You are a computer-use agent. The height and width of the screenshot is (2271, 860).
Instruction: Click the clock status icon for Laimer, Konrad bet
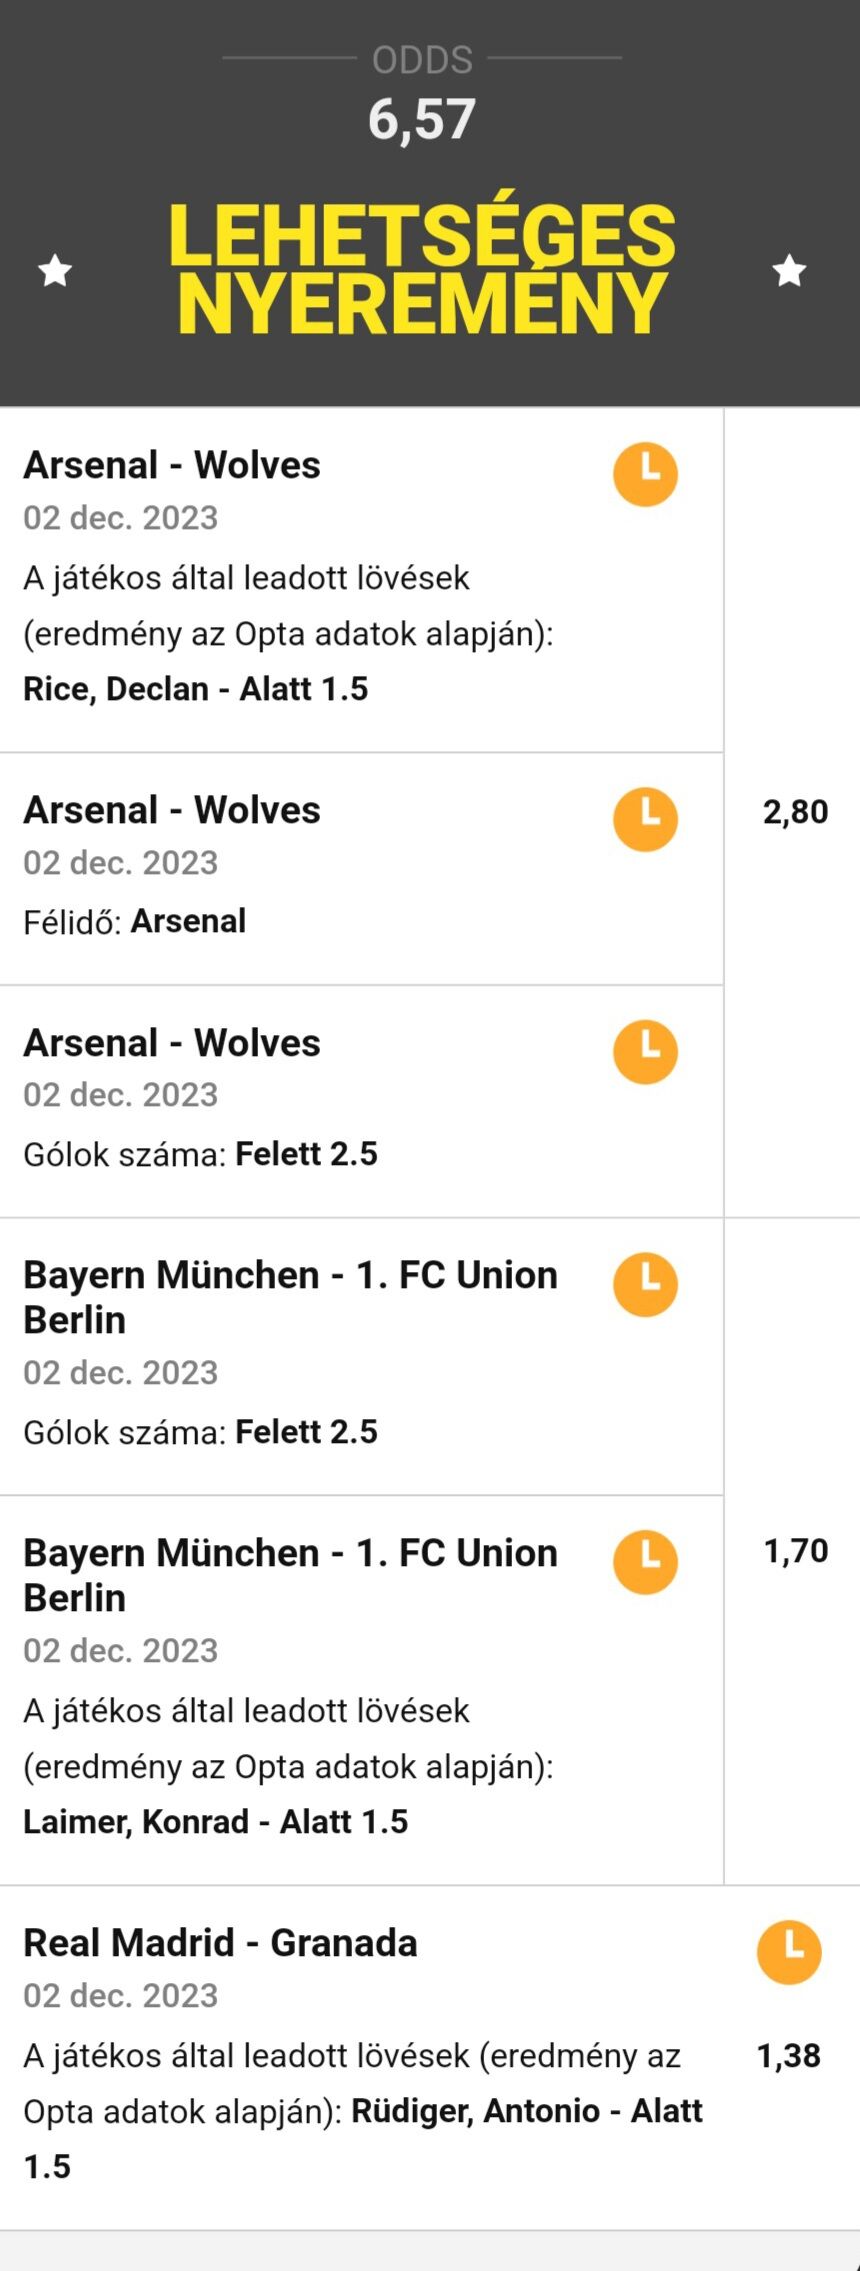pyautogui.click(x=645, y=1562)
